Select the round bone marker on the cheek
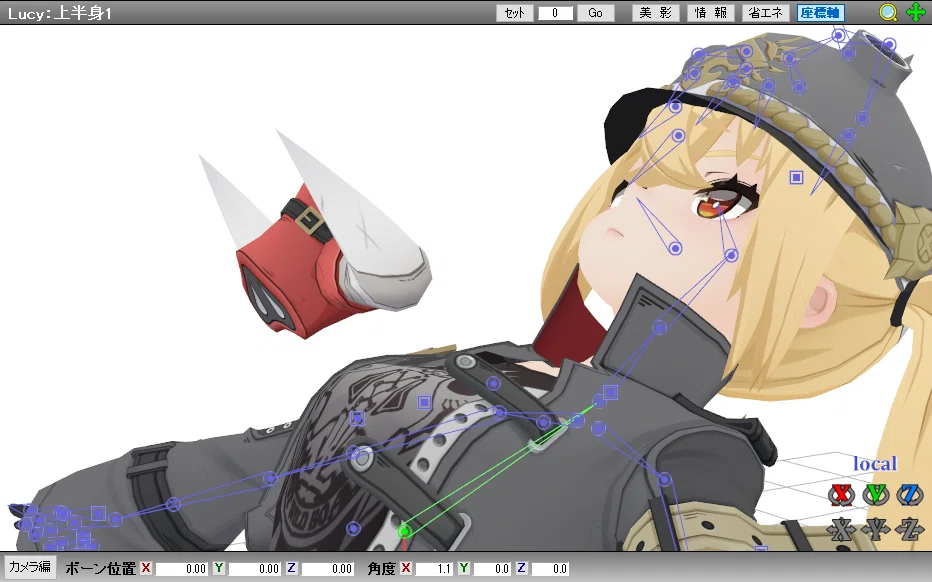The height and width of the screenshot is (582, 932). 675,248
